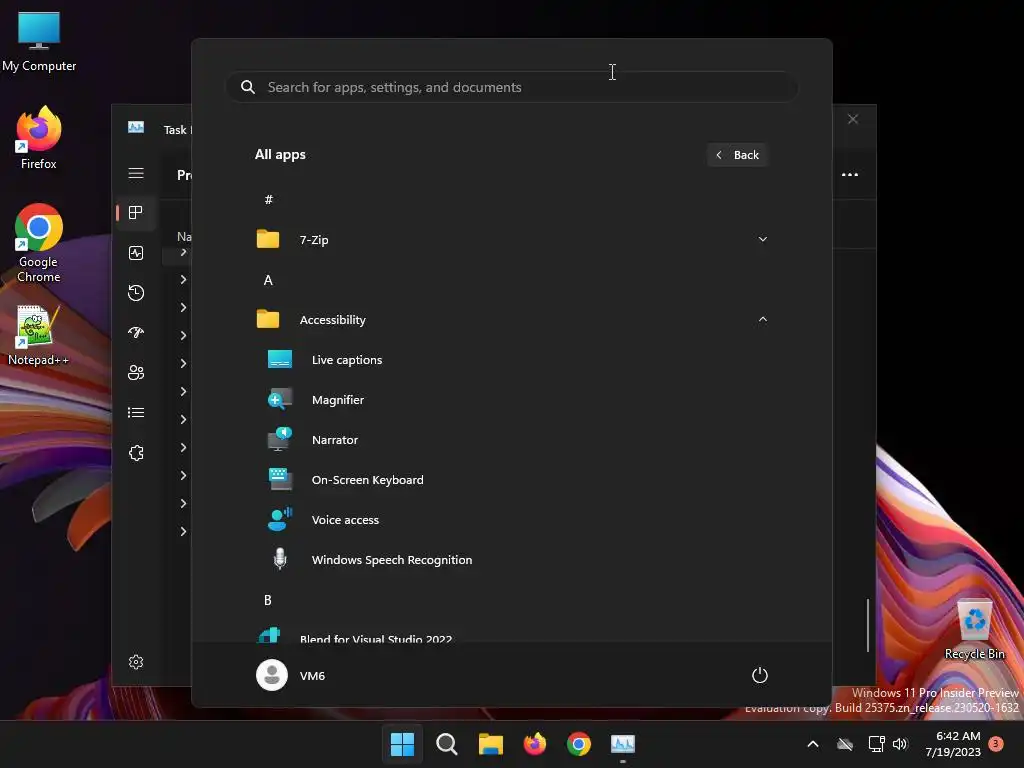
Task: Click the search apps input field
Action: [511, 87]
